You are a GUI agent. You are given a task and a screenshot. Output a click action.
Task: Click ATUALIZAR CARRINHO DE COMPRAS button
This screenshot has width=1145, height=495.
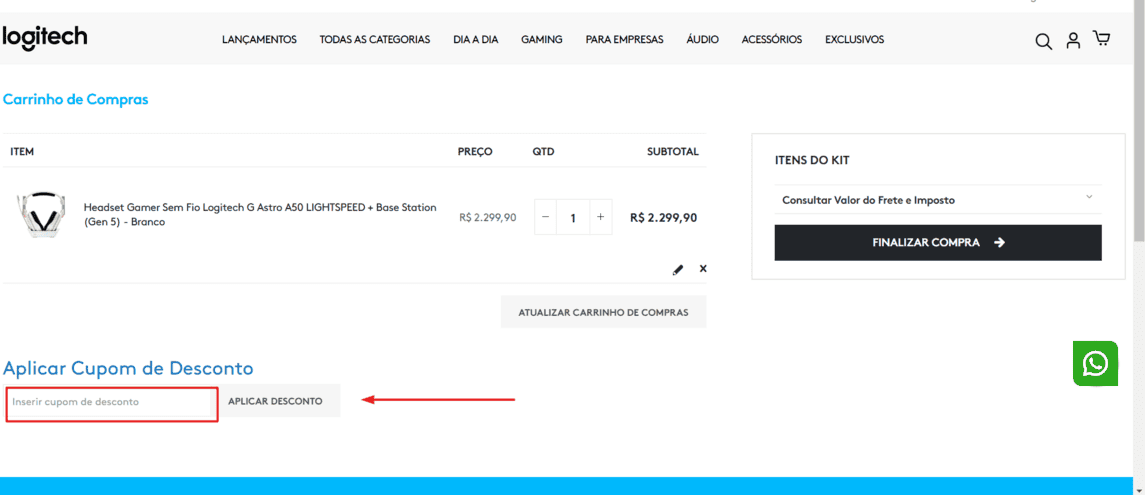point(603,312)
